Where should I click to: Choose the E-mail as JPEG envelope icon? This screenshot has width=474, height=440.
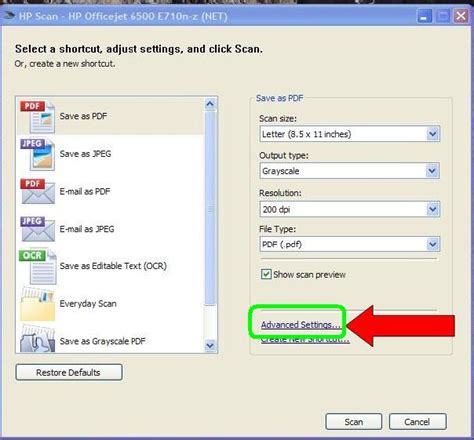click(37, 229)
